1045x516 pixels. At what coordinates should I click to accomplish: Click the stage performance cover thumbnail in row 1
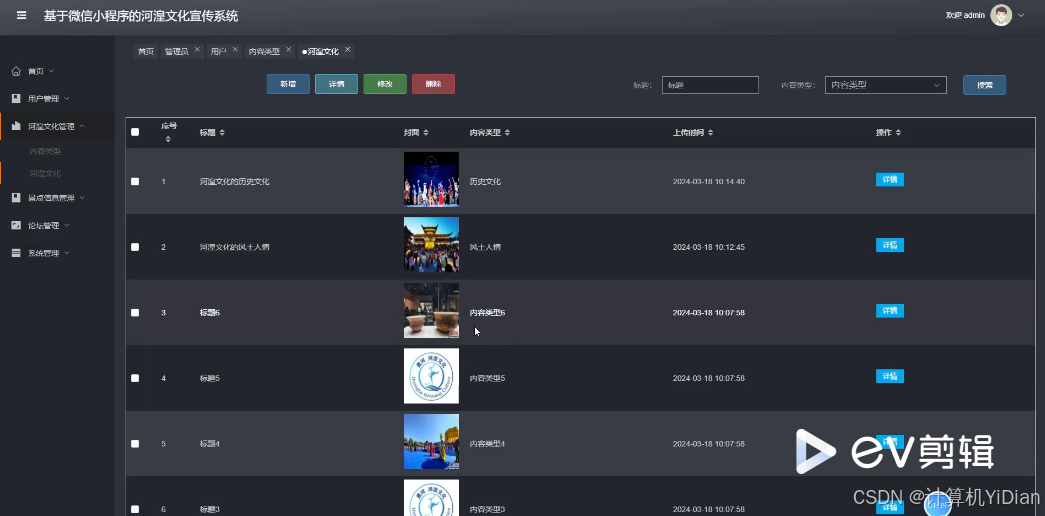pos(431,179)
